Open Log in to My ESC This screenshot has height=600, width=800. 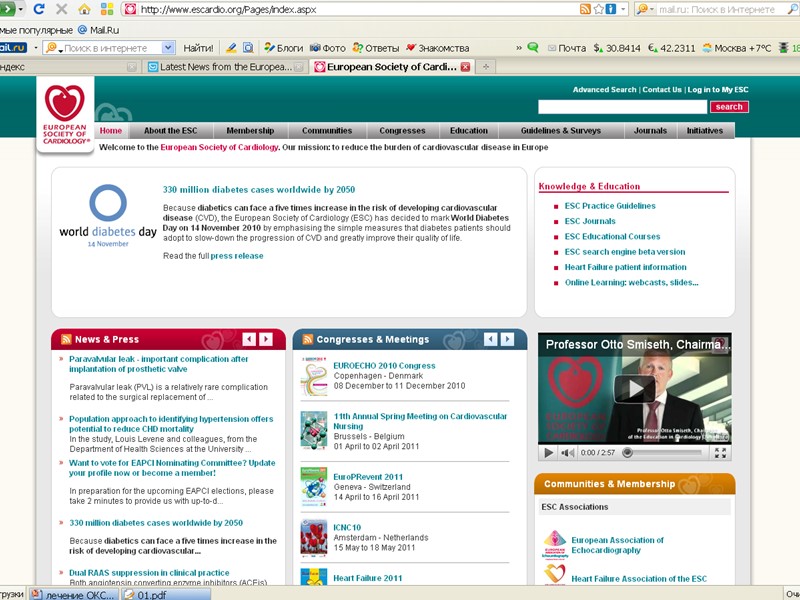(x=718, y=89)
